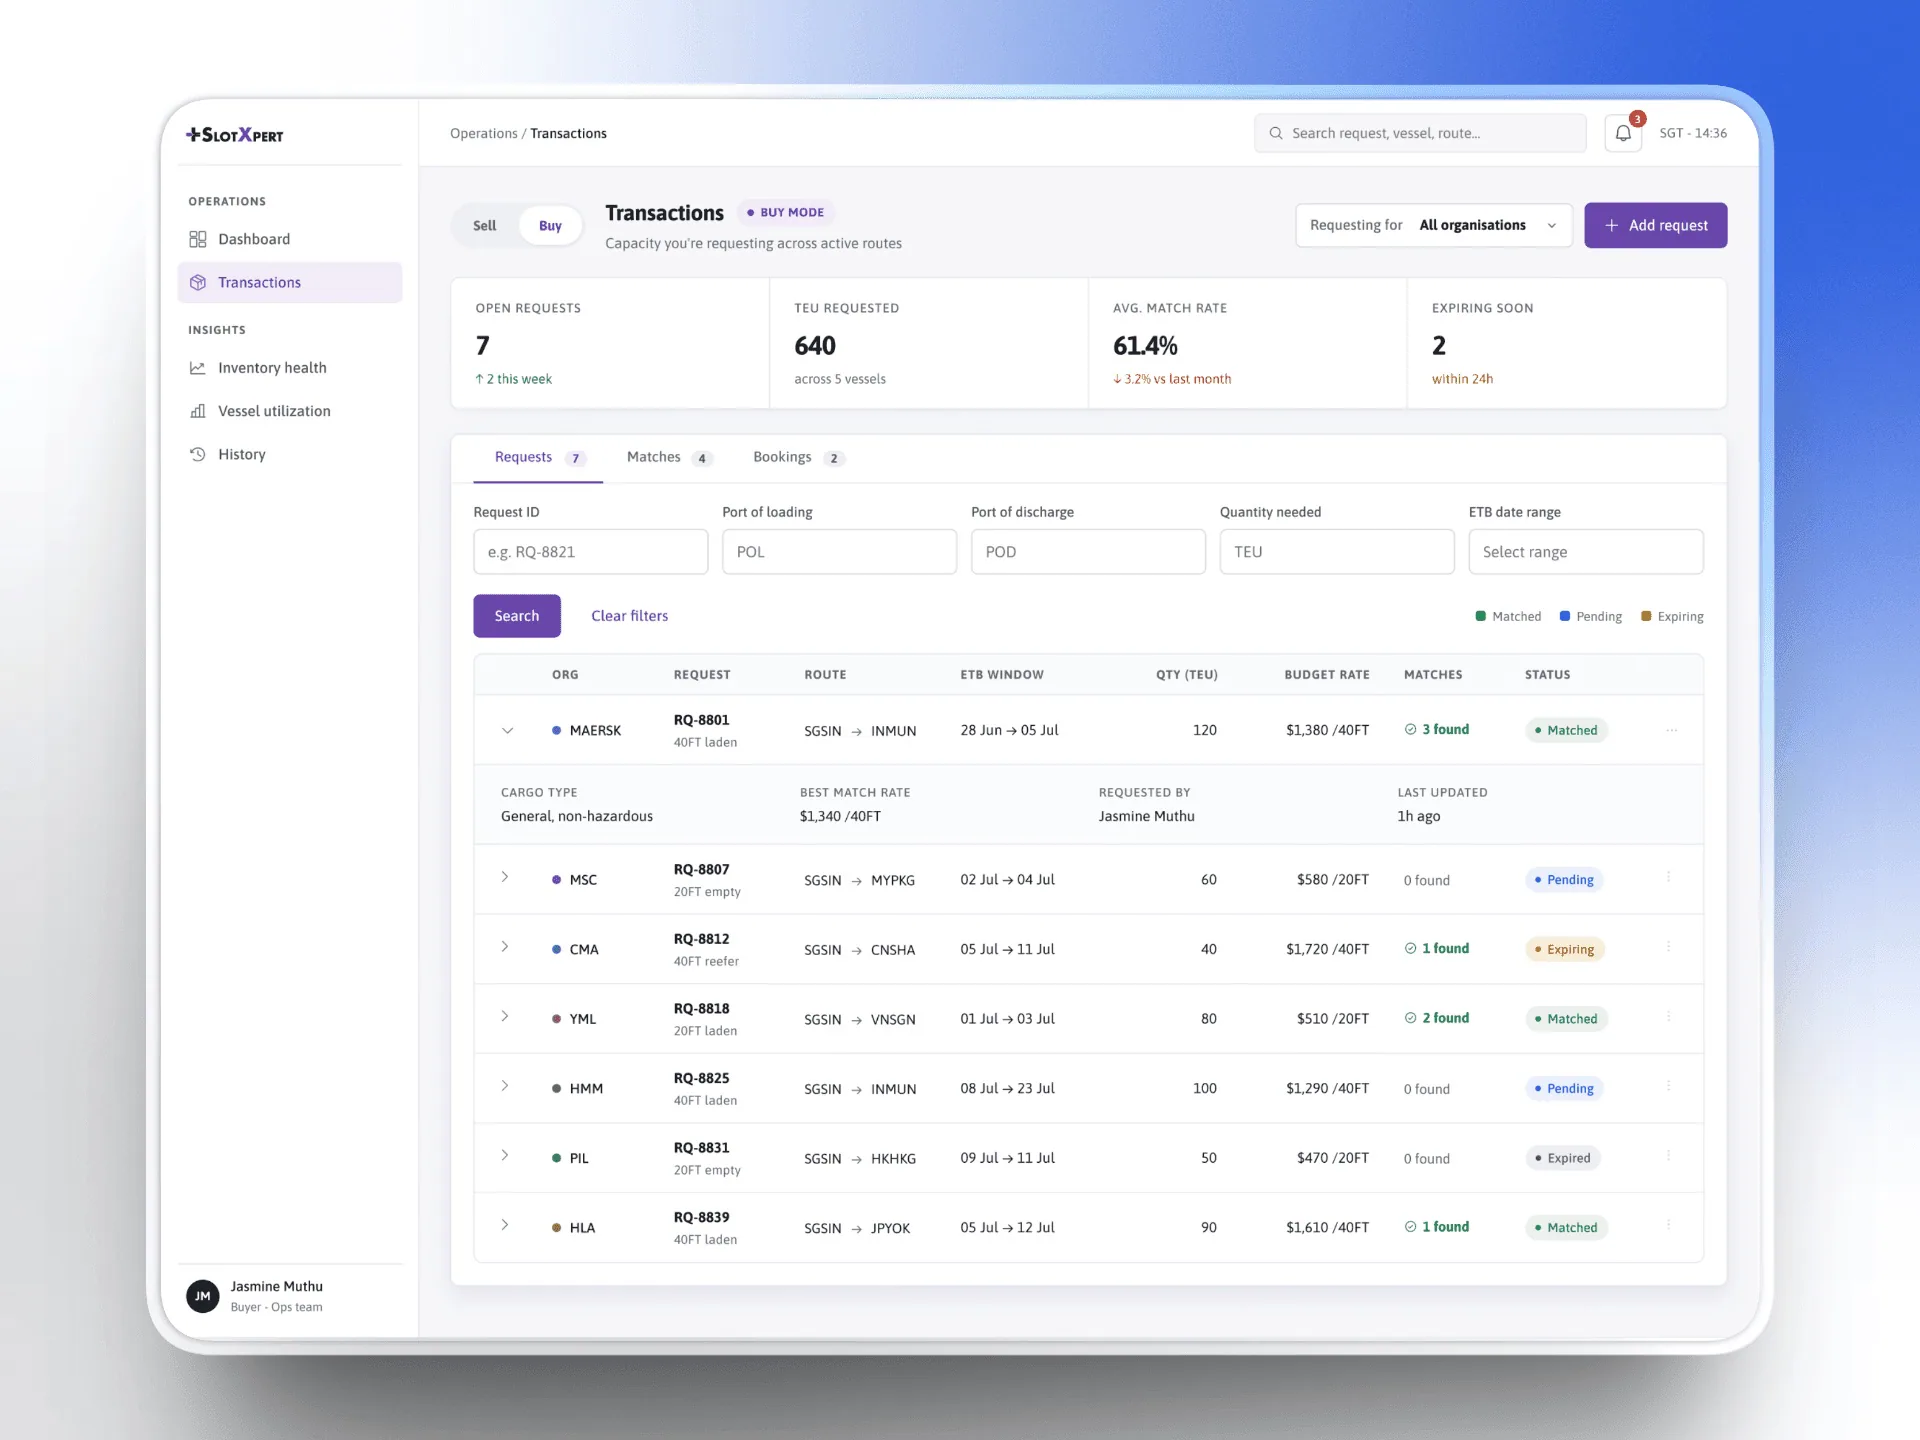This screenshot has width=1920, height=1440.
Task: Click the Matched legend green swatch
Action: 1481,616
